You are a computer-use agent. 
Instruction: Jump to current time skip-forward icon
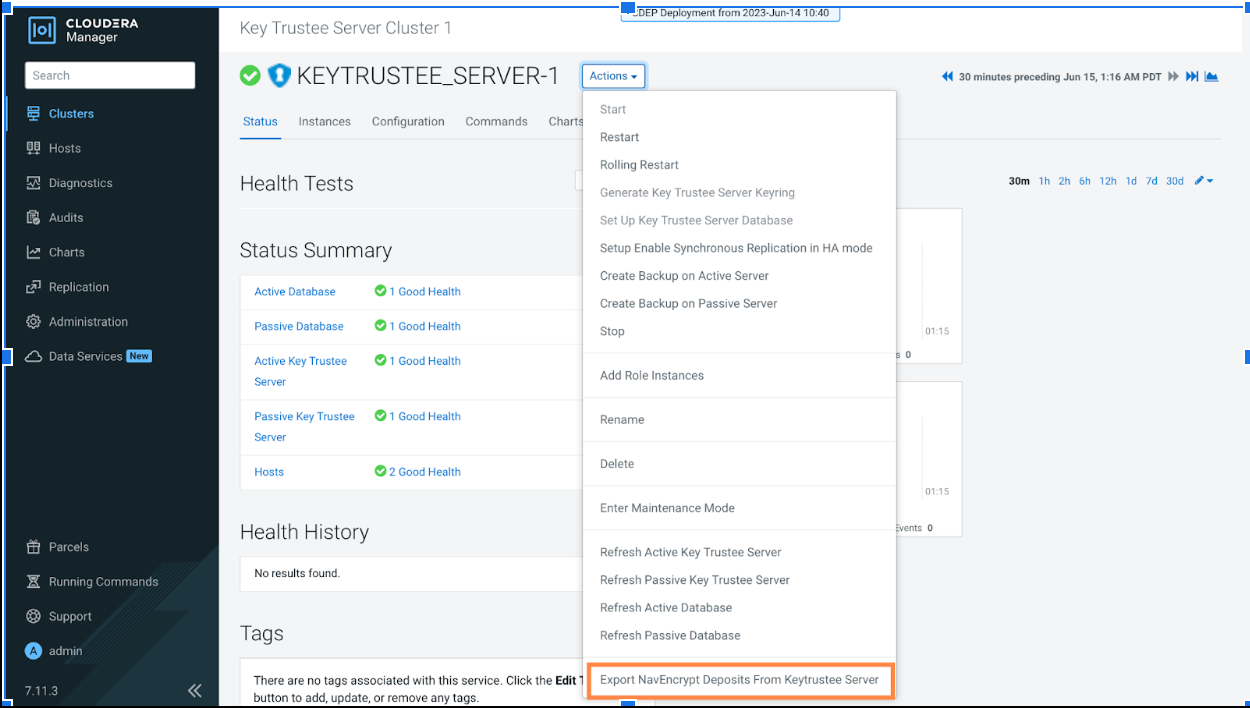(x=1192, y=77)
